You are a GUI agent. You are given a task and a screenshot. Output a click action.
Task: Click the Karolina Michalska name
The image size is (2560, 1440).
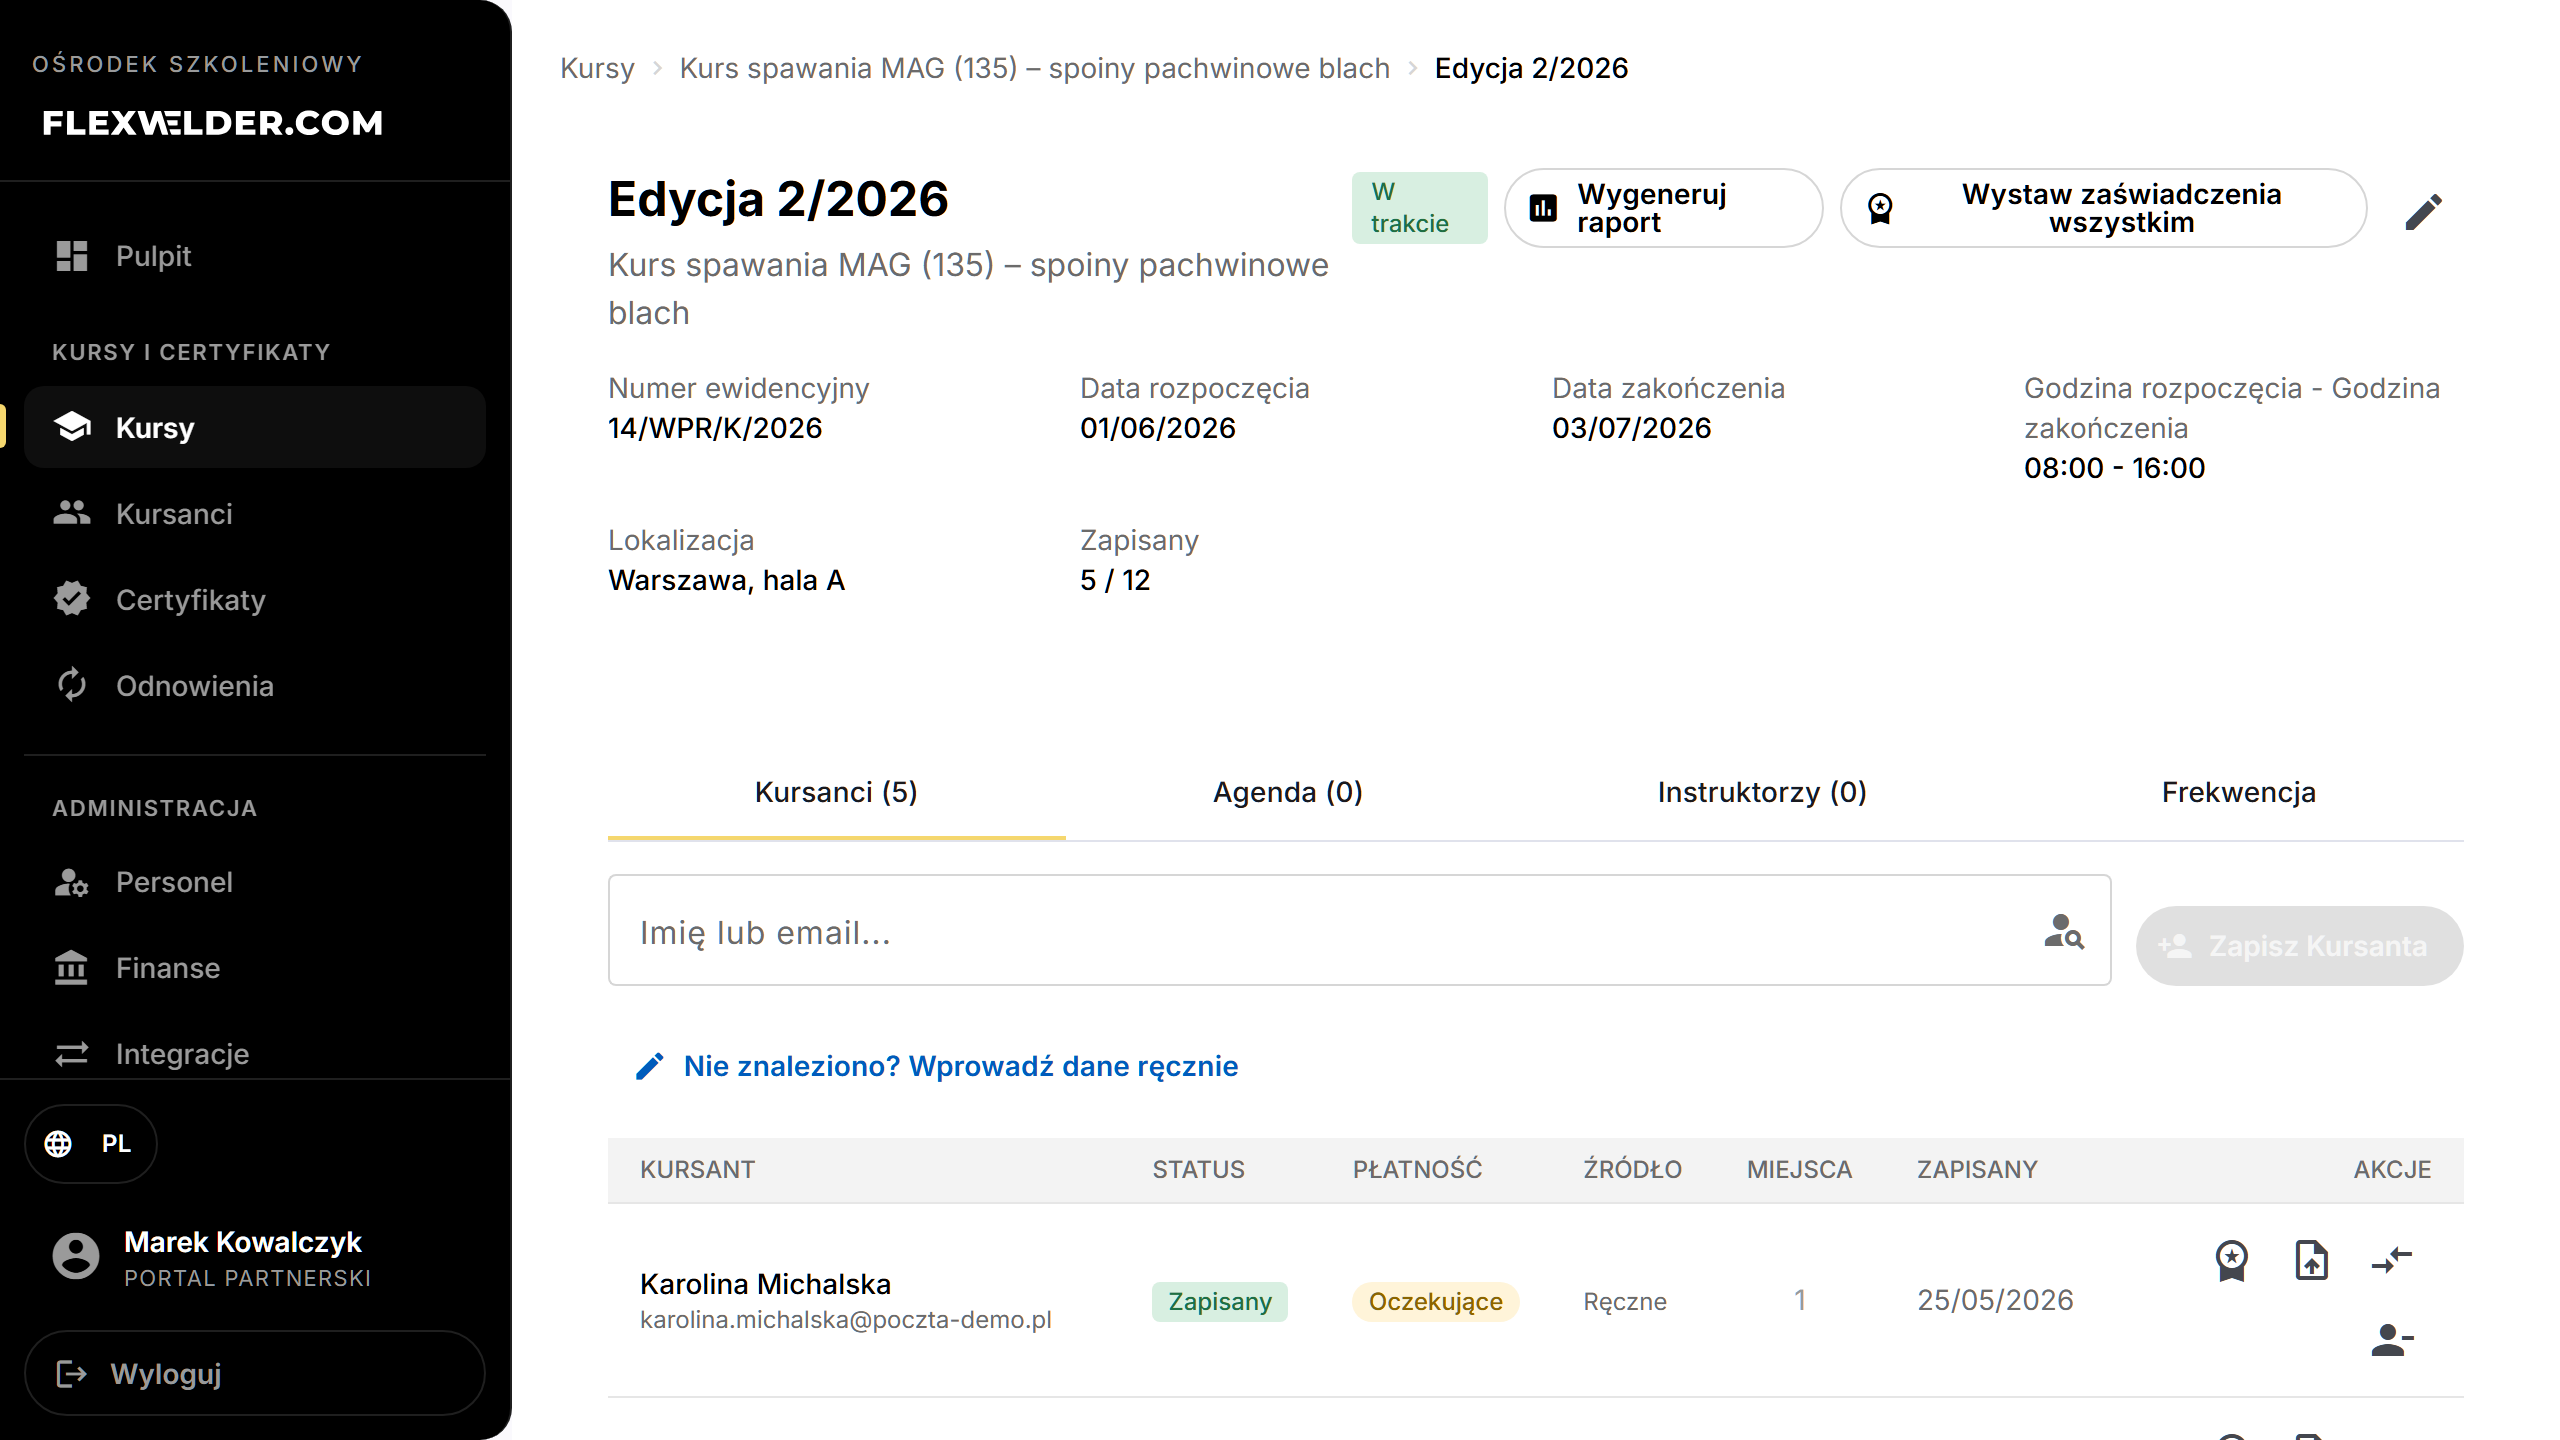coord(765,1284)
